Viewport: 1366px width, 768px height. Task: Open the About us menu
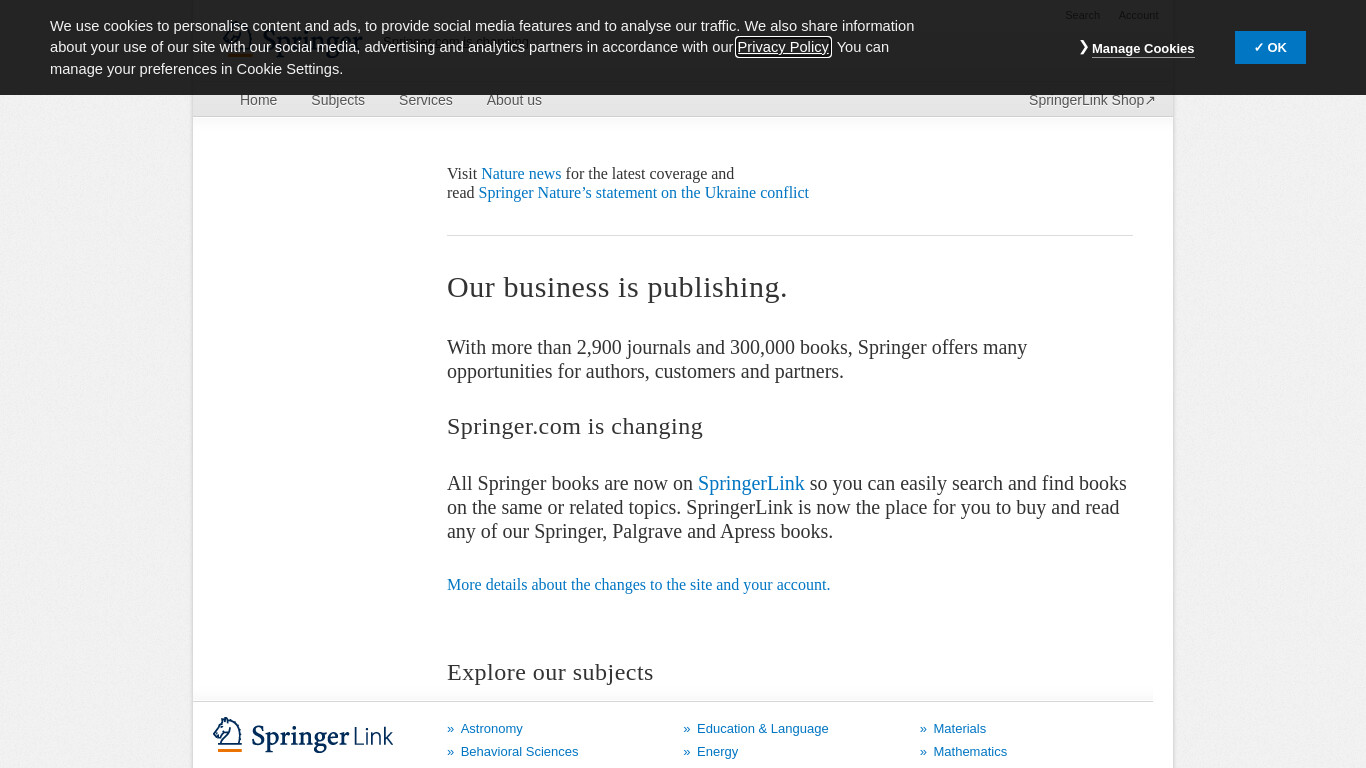coord(514,100)
